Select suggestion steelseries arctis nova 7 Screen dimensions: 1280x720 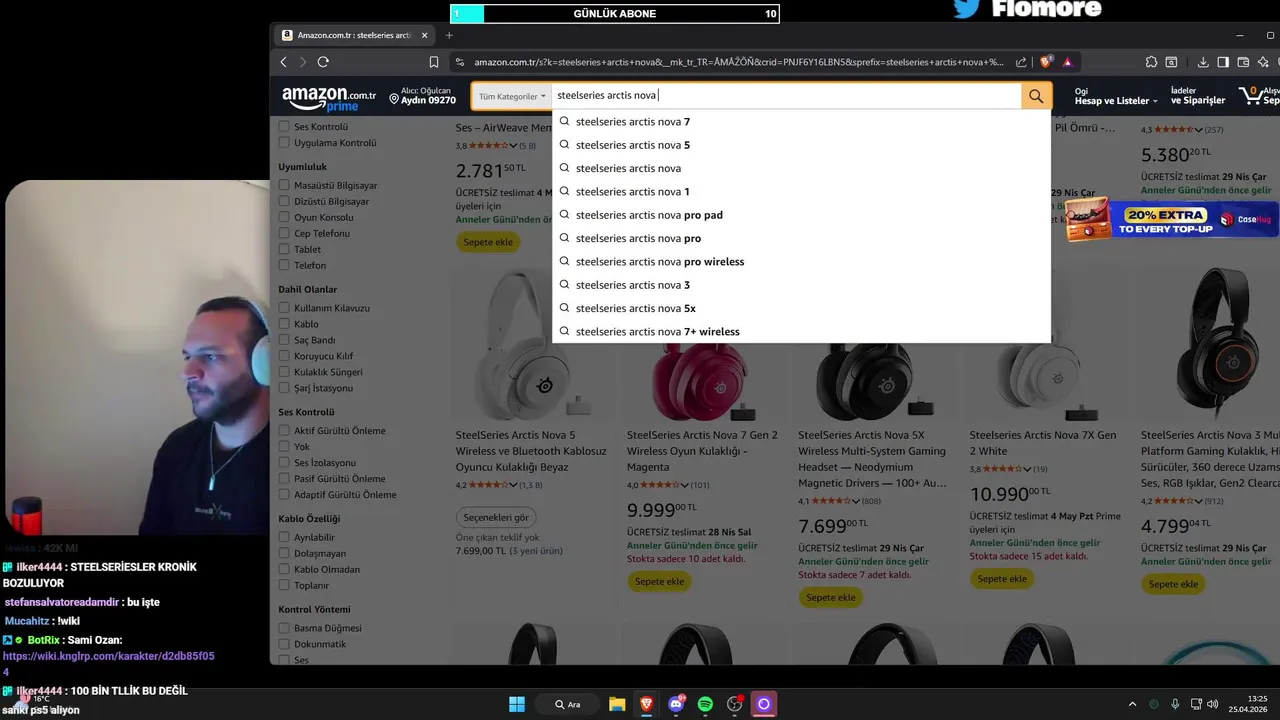point(801,122)
